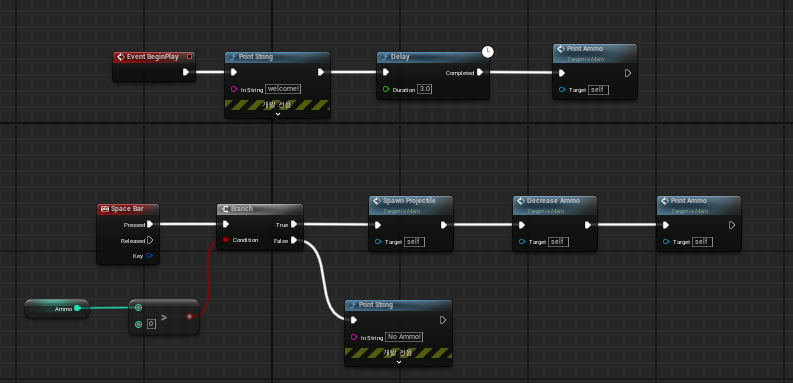Click the Released pin on Space Bar
Image resolution: width=793 pixels, height=383 pixels.
coord(150,240)
